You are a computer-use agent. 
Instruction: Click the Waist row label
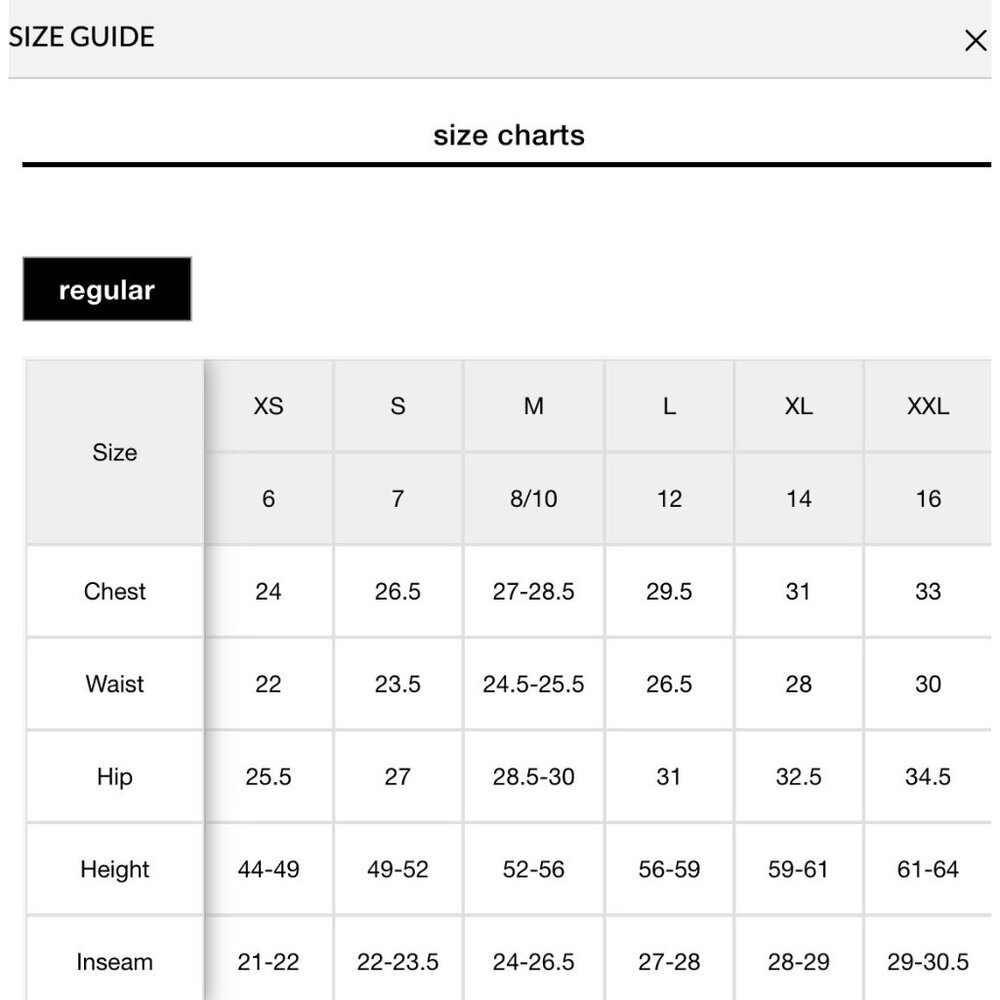tap(115, 684)
